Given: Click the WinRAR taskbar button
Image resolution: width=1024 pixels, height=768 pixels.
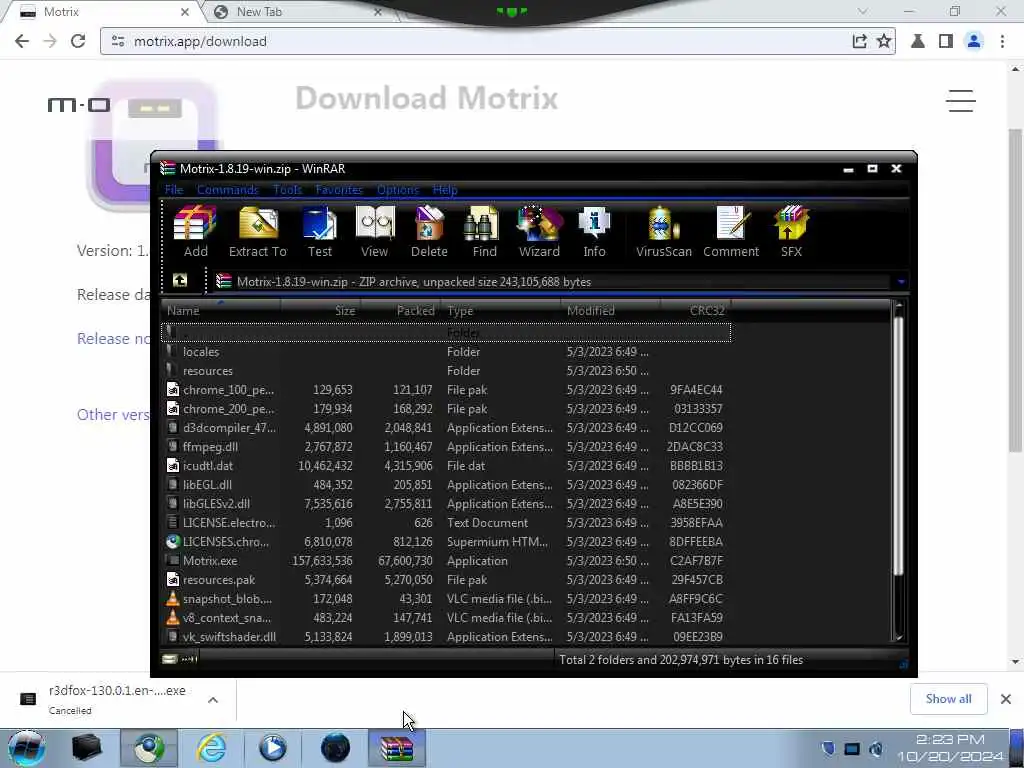Looking at the screenshot, I should [396, 748].
